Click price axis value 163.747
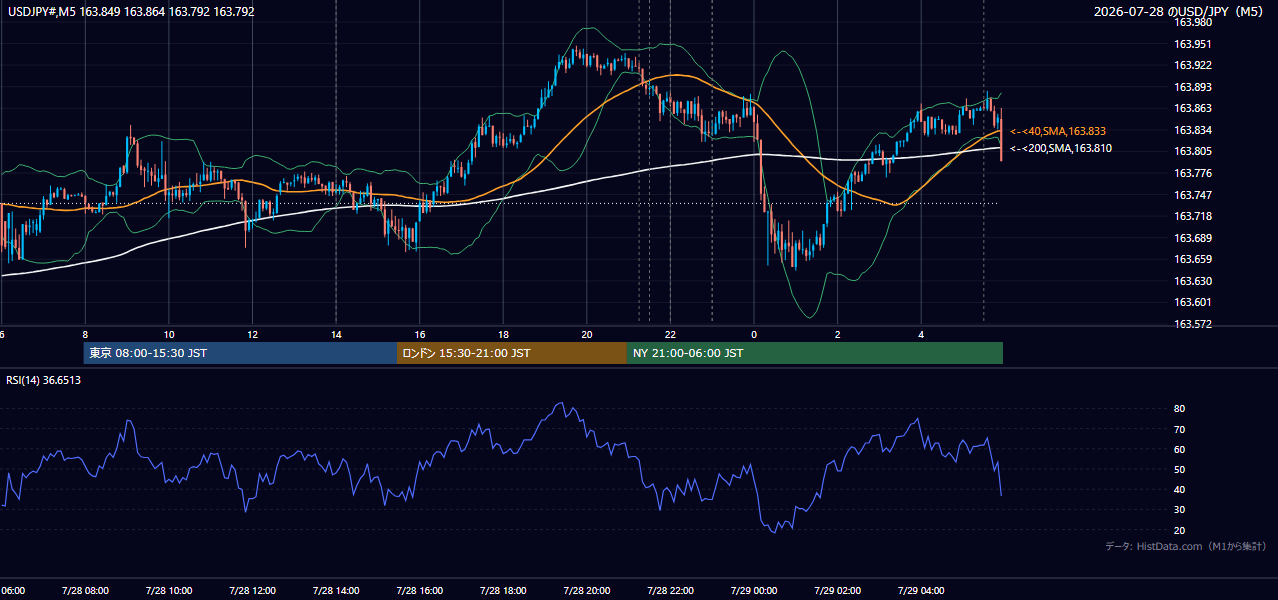The image size is (1278, 600). [1192, 195]
